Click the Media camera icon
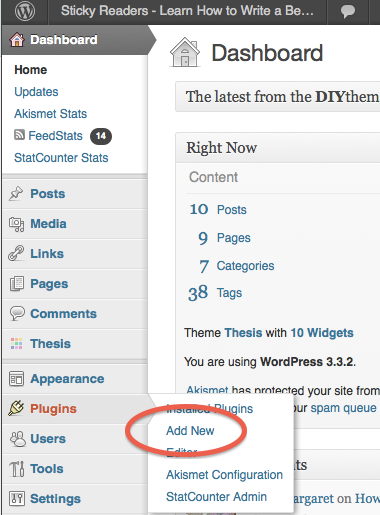Image resolution: width=380 pixels, height=515 pixels. (x=16, y=224)
